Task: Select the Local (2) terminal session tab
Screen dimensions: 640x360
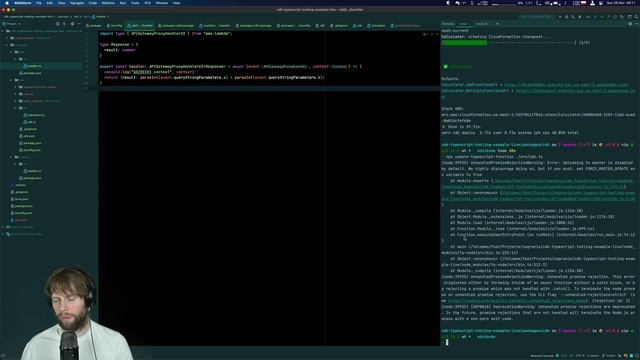Action: coord(482,24)
